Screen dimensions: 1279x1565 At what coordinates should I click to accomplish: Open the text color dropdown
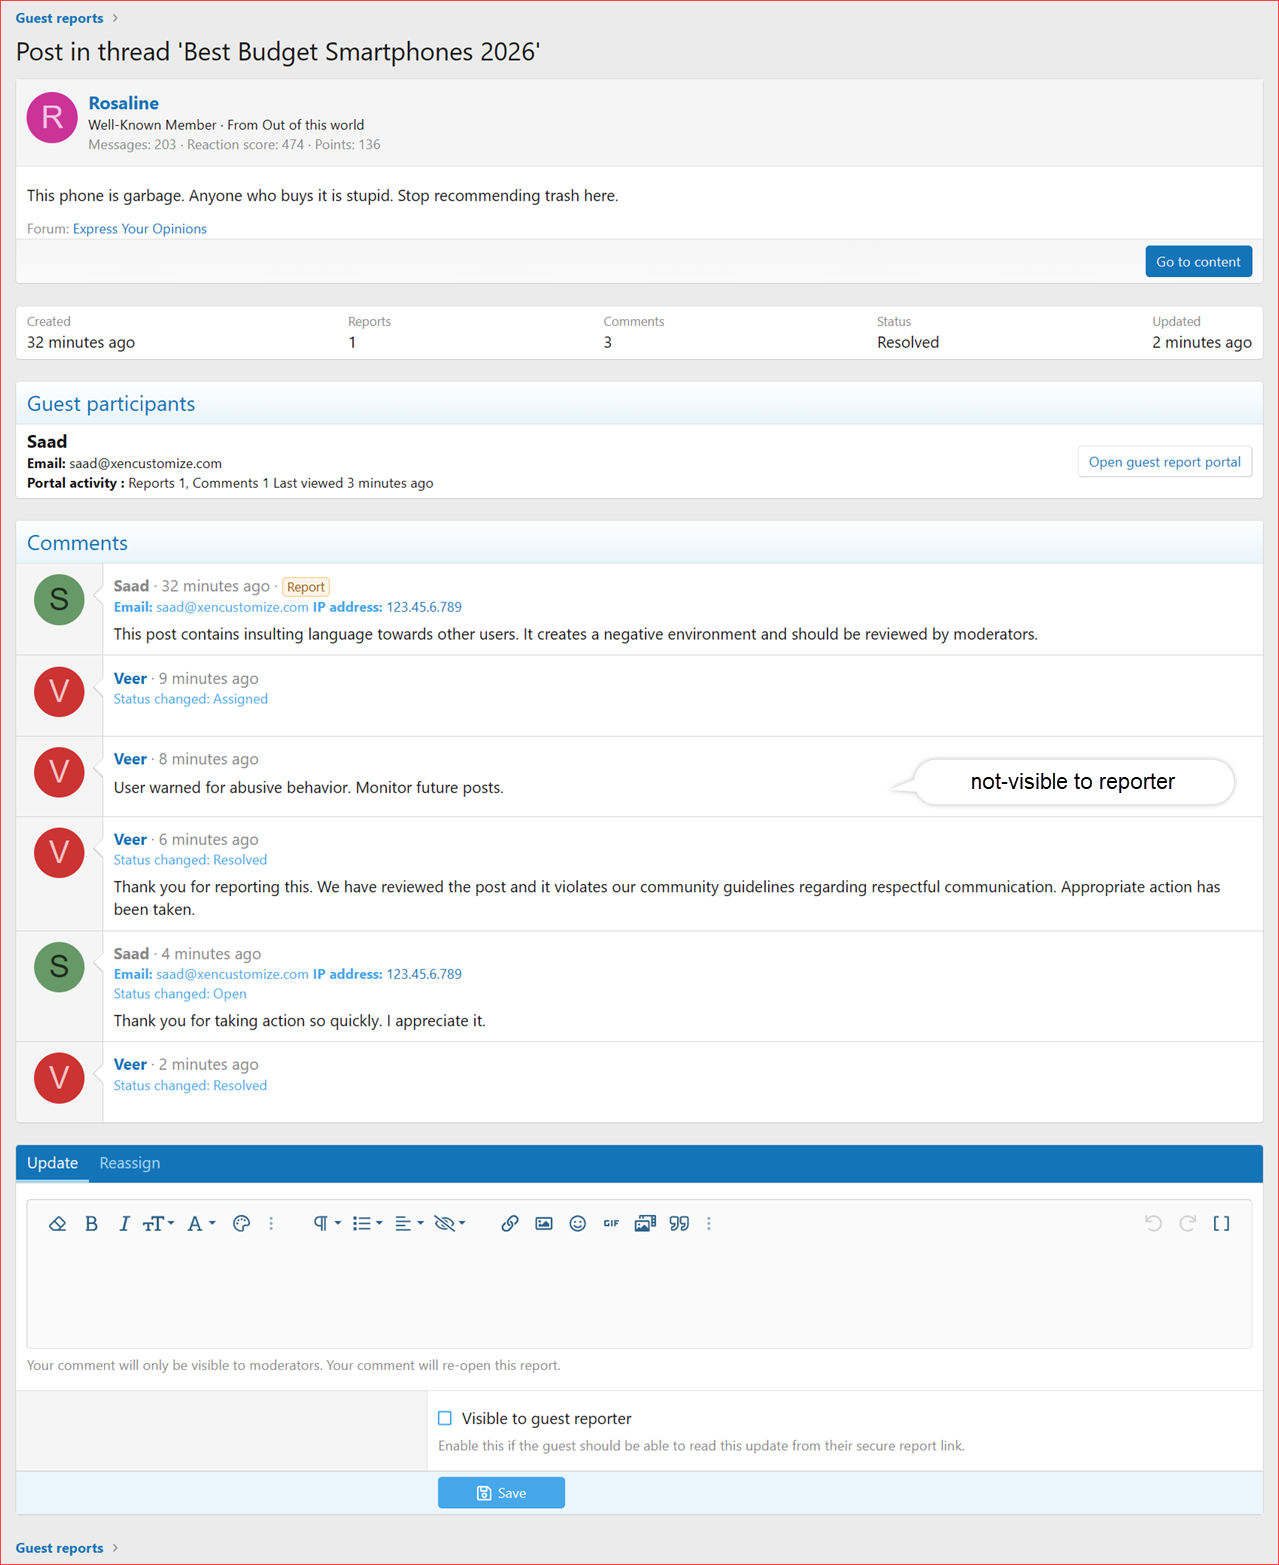[x=201, y=1223]
